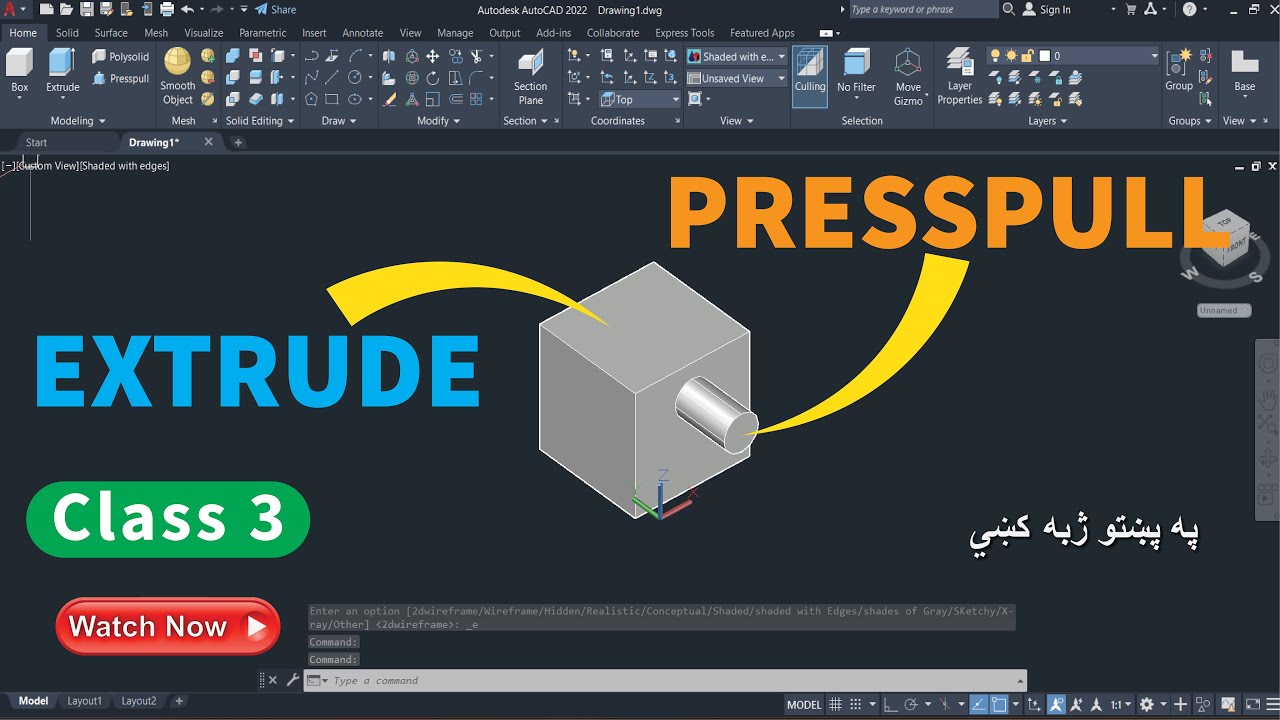Switch to the Annotate ribbon tab
Image resolution: width=1280 pixels, height=720 pixels.
tap(363, 33)
